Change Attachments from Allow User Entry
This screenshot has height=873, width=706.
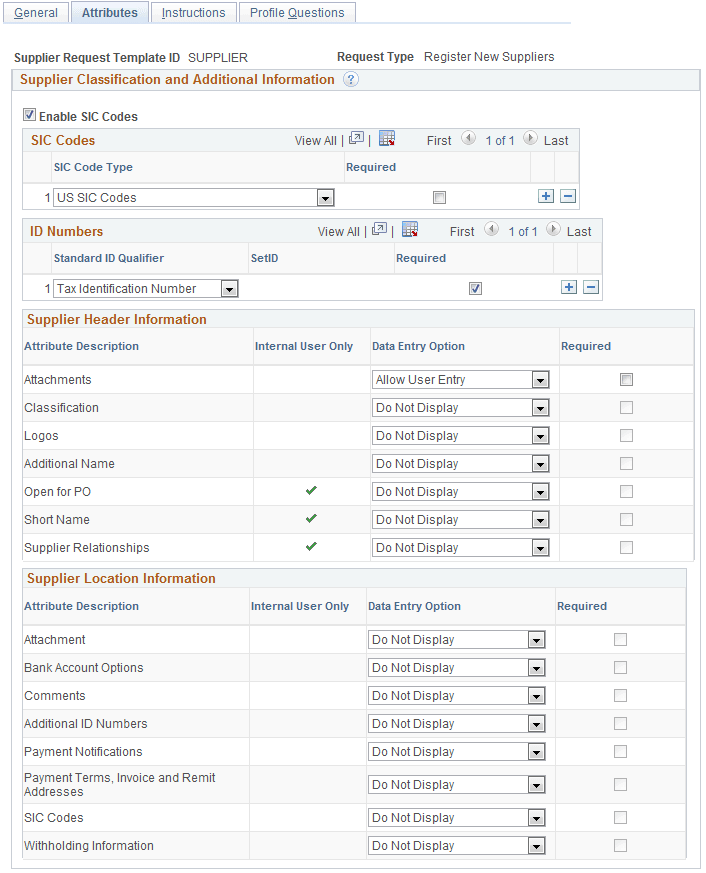tap(539, 379)
